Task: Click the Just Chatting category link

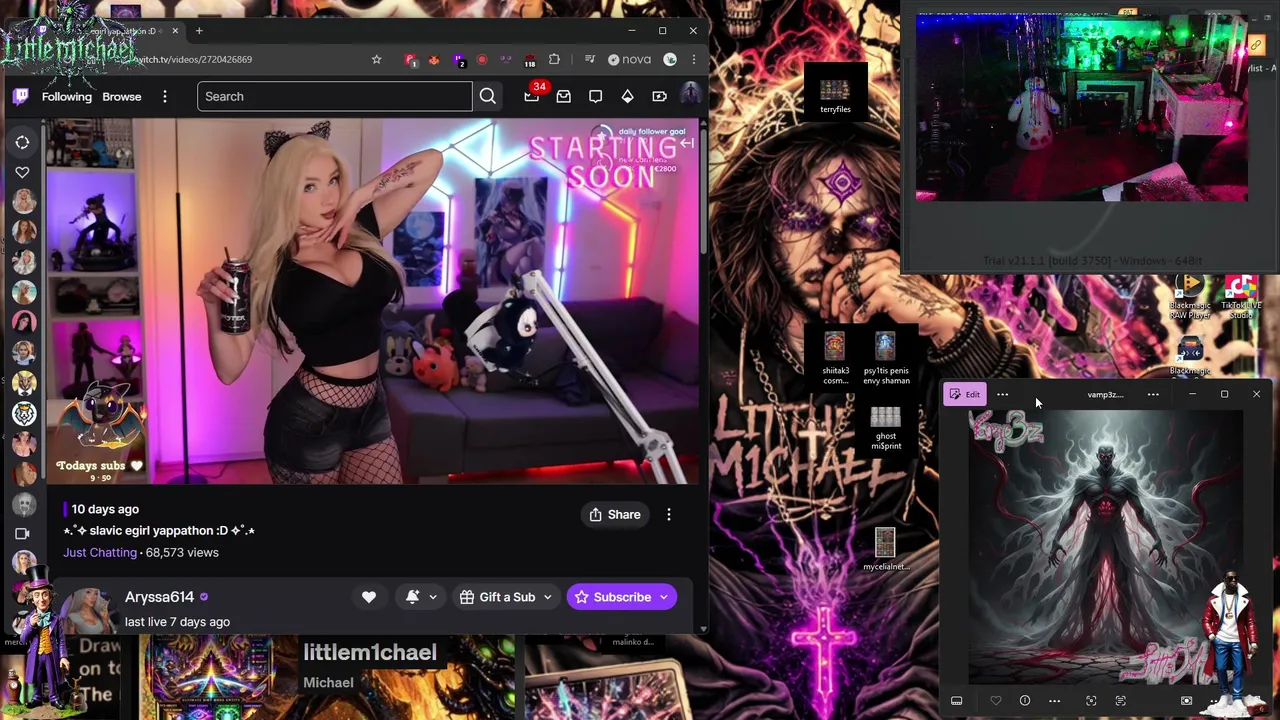Action: click(100, 552)
